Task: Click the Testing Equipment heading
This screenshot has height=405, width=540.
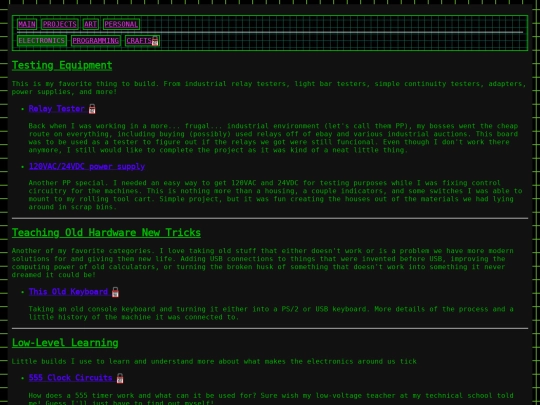Action: [x=62, y=65]
